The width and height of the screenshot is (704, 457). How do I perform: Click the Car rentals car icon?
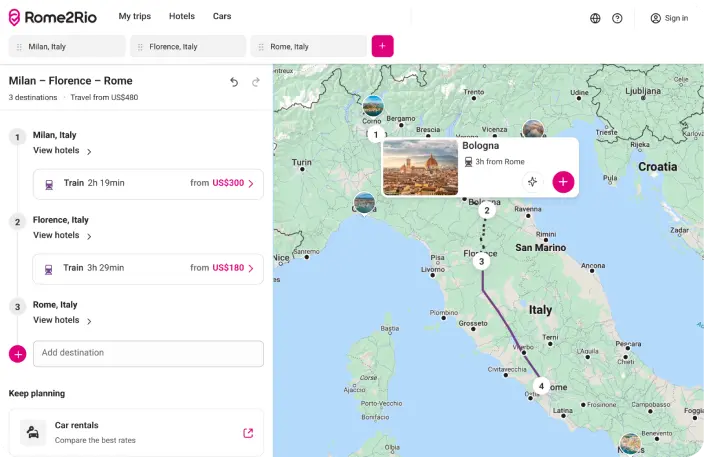(33, 432)
